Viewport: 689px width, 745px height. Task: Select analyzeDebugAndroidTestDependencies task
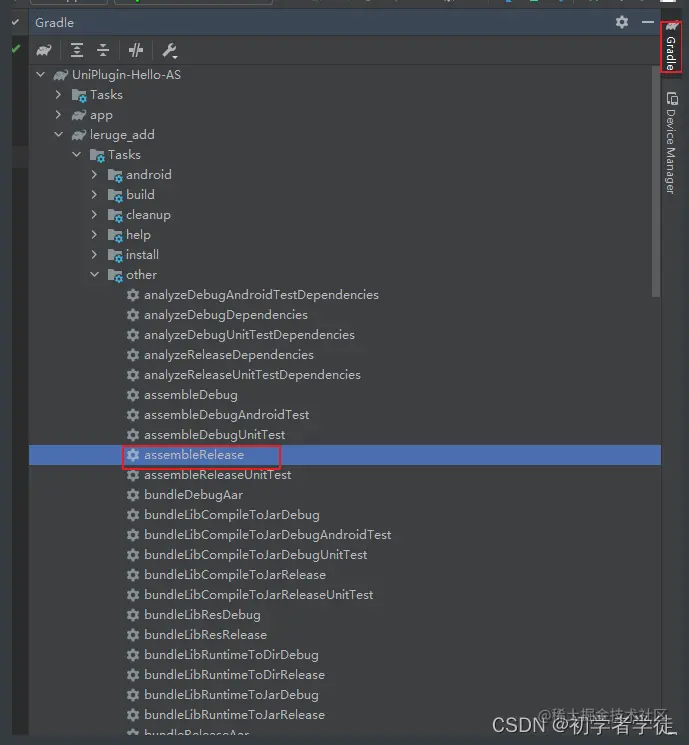pos(261,295)
